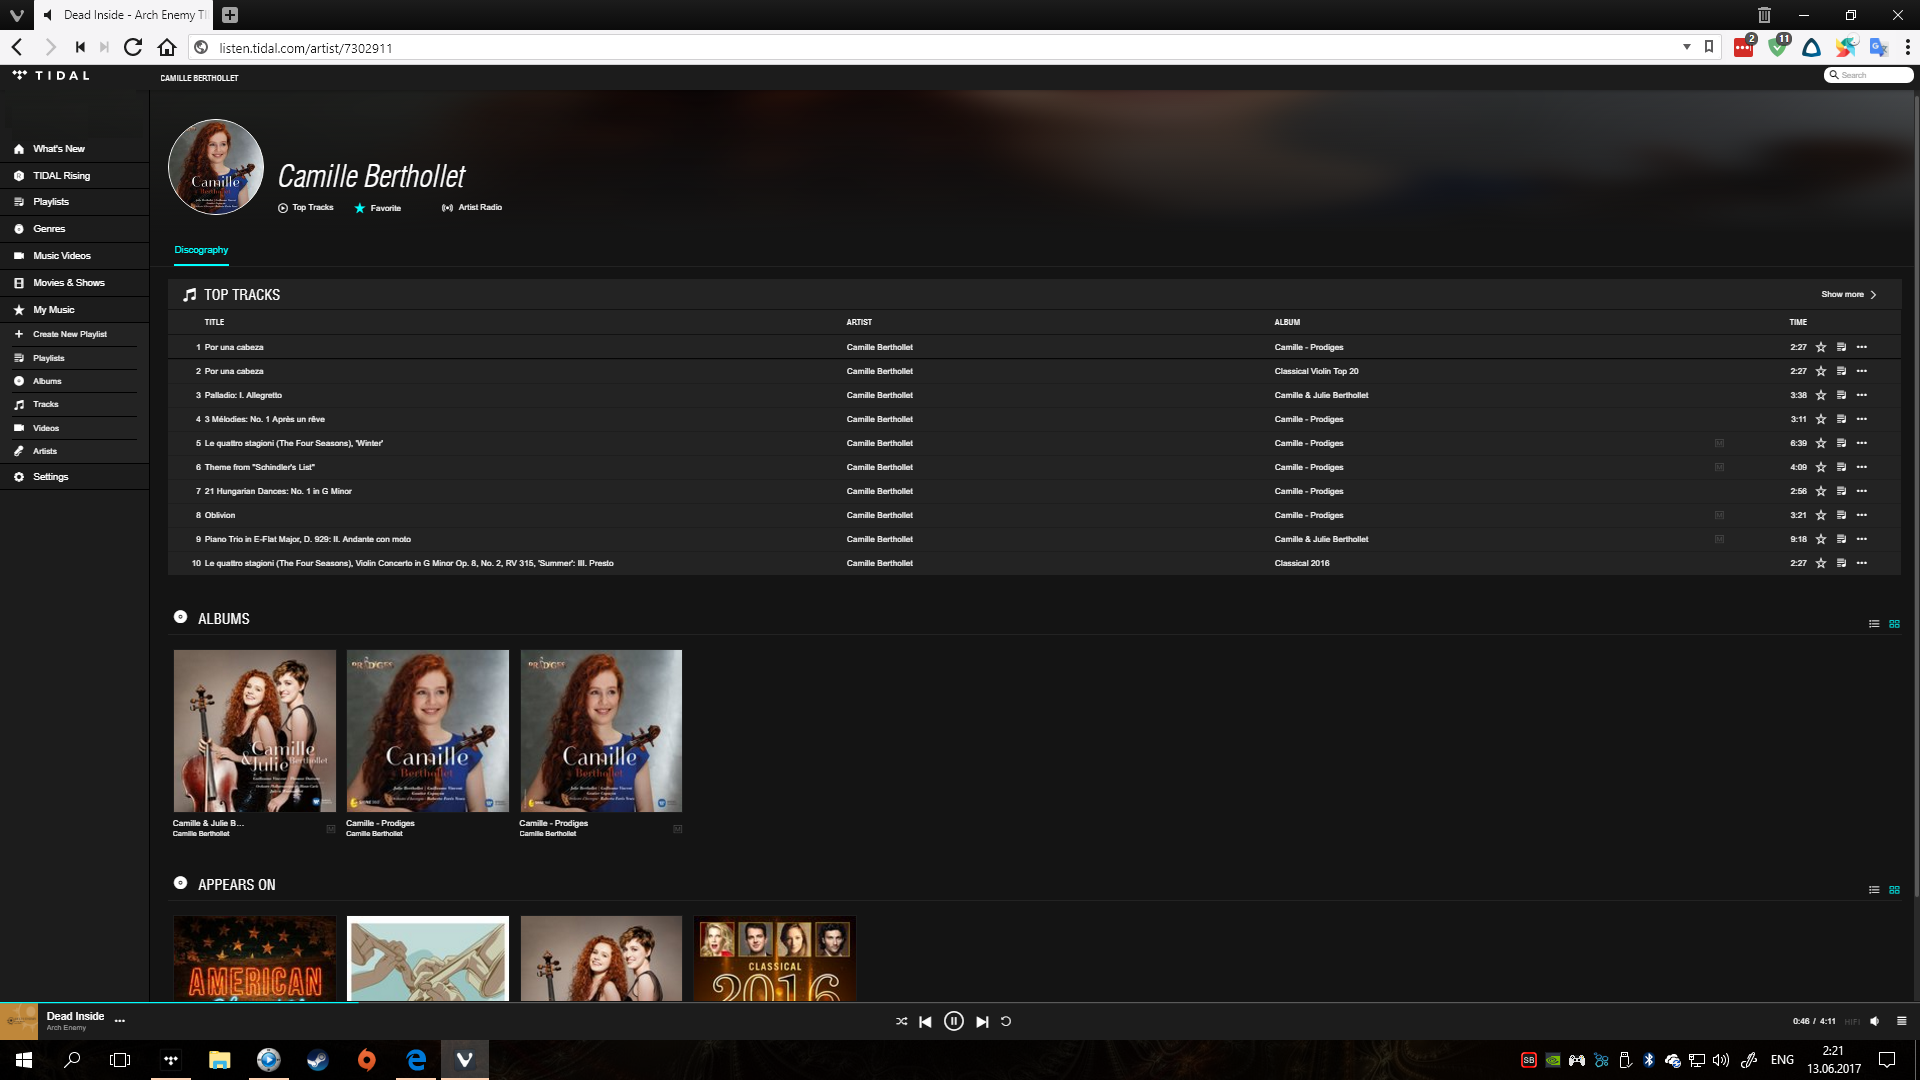
Task: Favorite the 'Winter' Four Seasons track
Action: 1821,443
